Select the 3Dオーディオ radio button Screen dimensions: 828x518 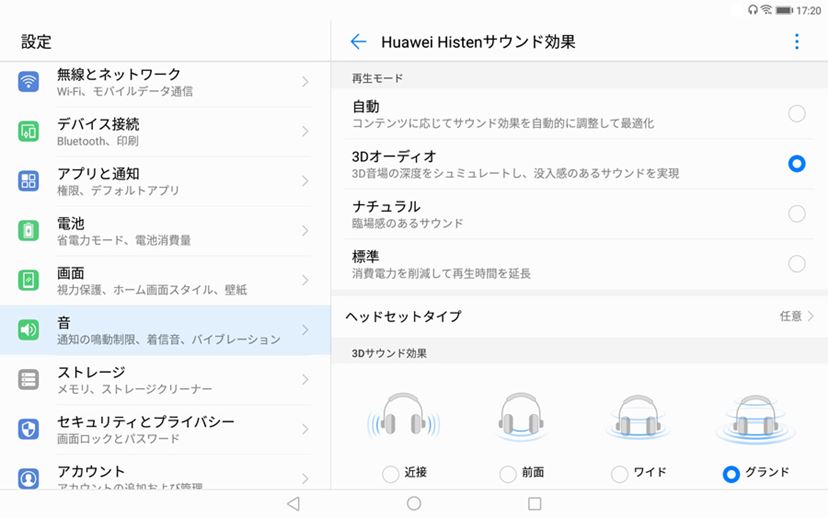coord(797,164)
